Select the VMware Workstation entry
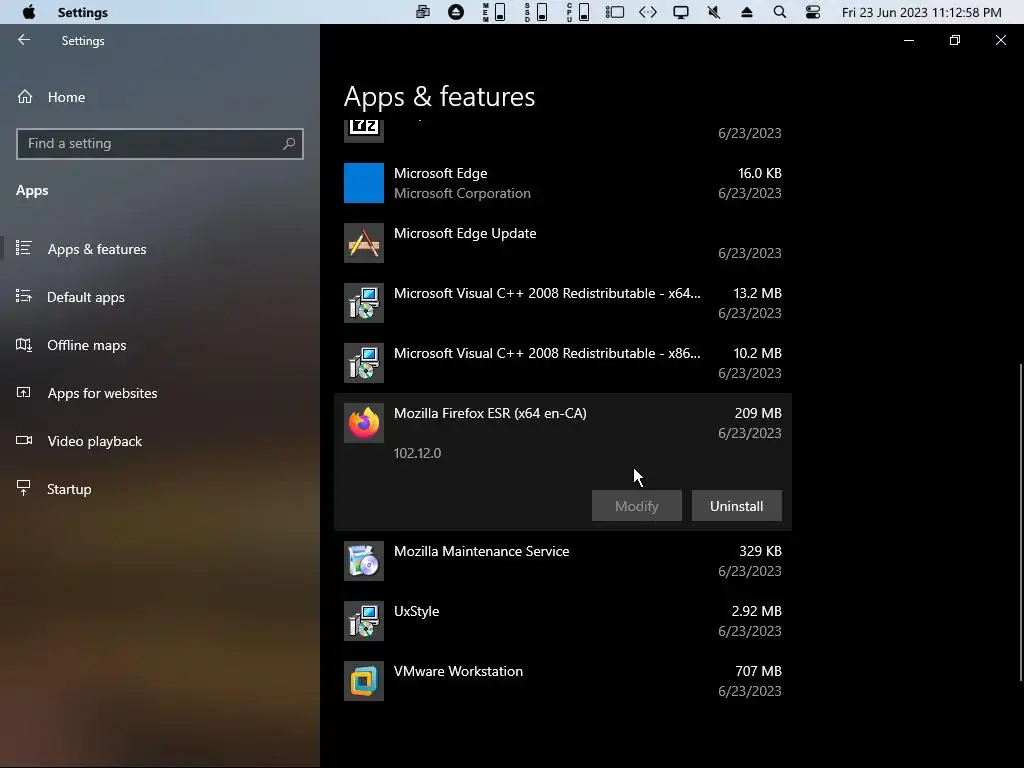The image size is (1024, 768). pos(562,681)
